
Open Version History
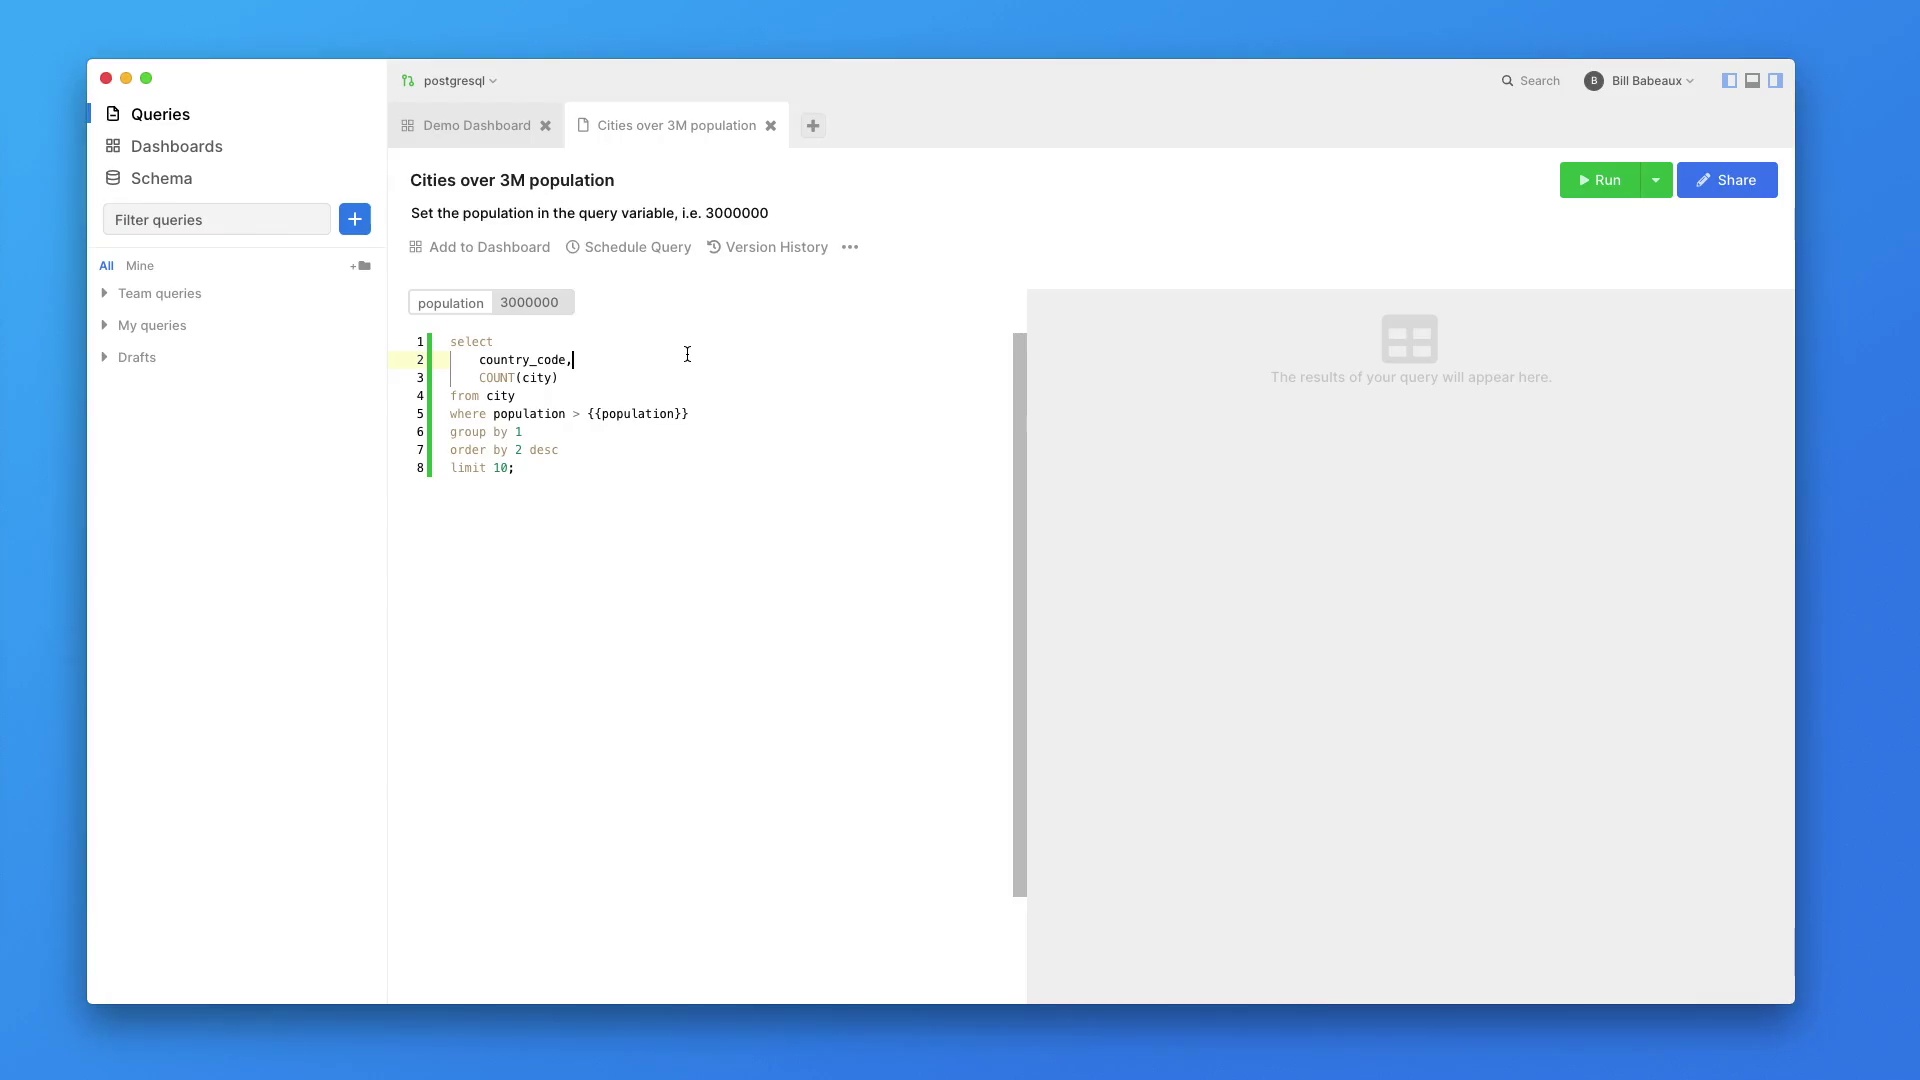[768, 247]
